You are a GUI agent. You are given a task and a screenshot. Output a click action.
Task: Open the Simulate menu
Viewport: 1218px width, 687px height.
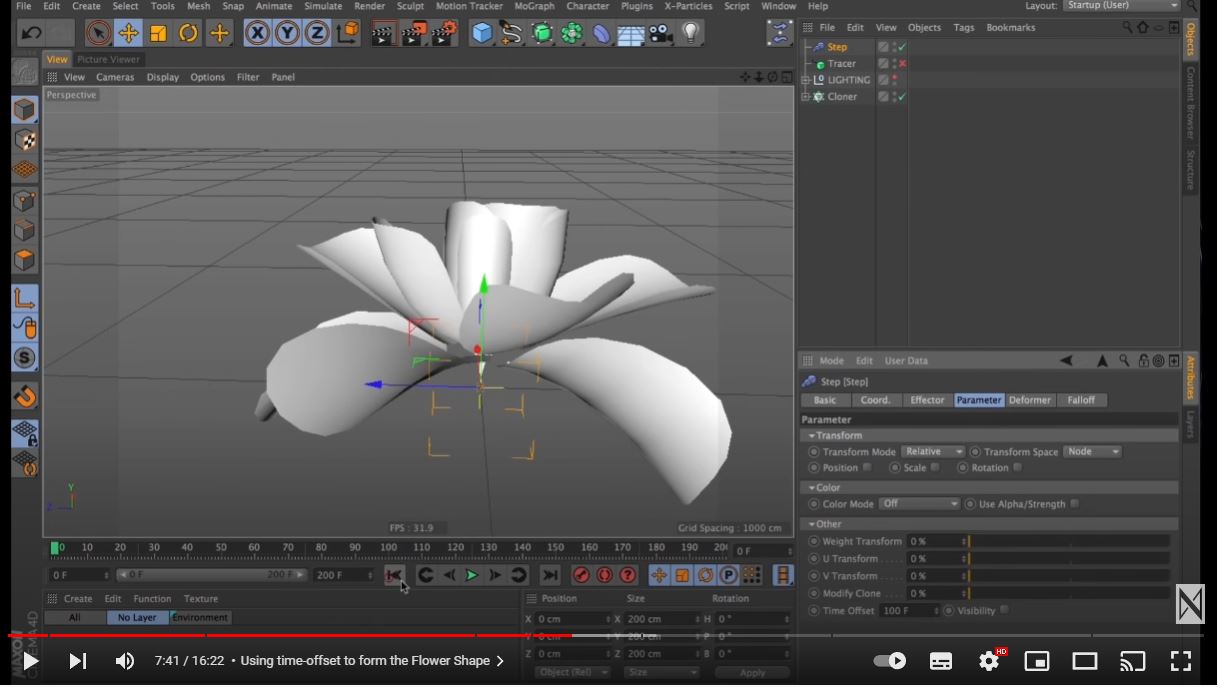pyautogui.click(x=323, y=6)
